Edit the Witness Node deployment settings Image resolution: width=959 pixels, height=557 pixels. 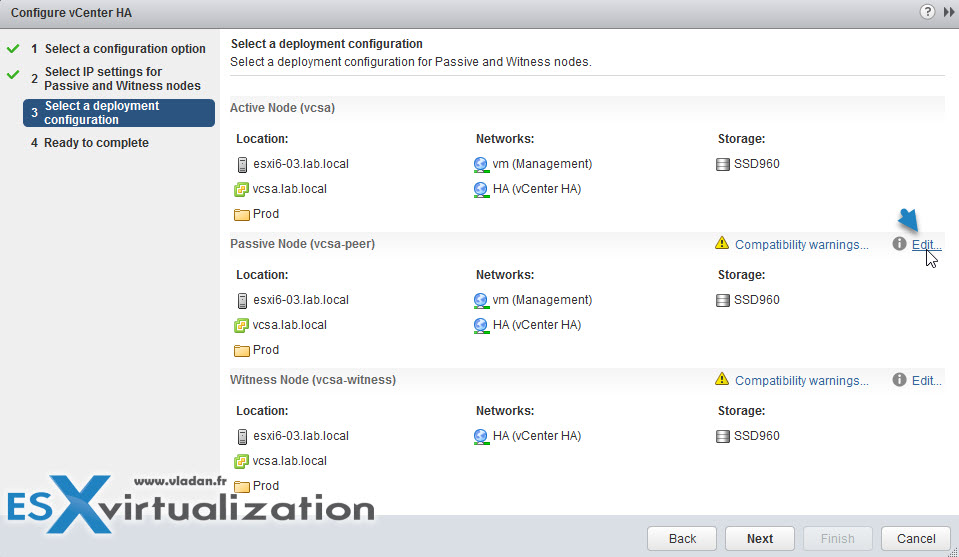[x=926, y=381]
